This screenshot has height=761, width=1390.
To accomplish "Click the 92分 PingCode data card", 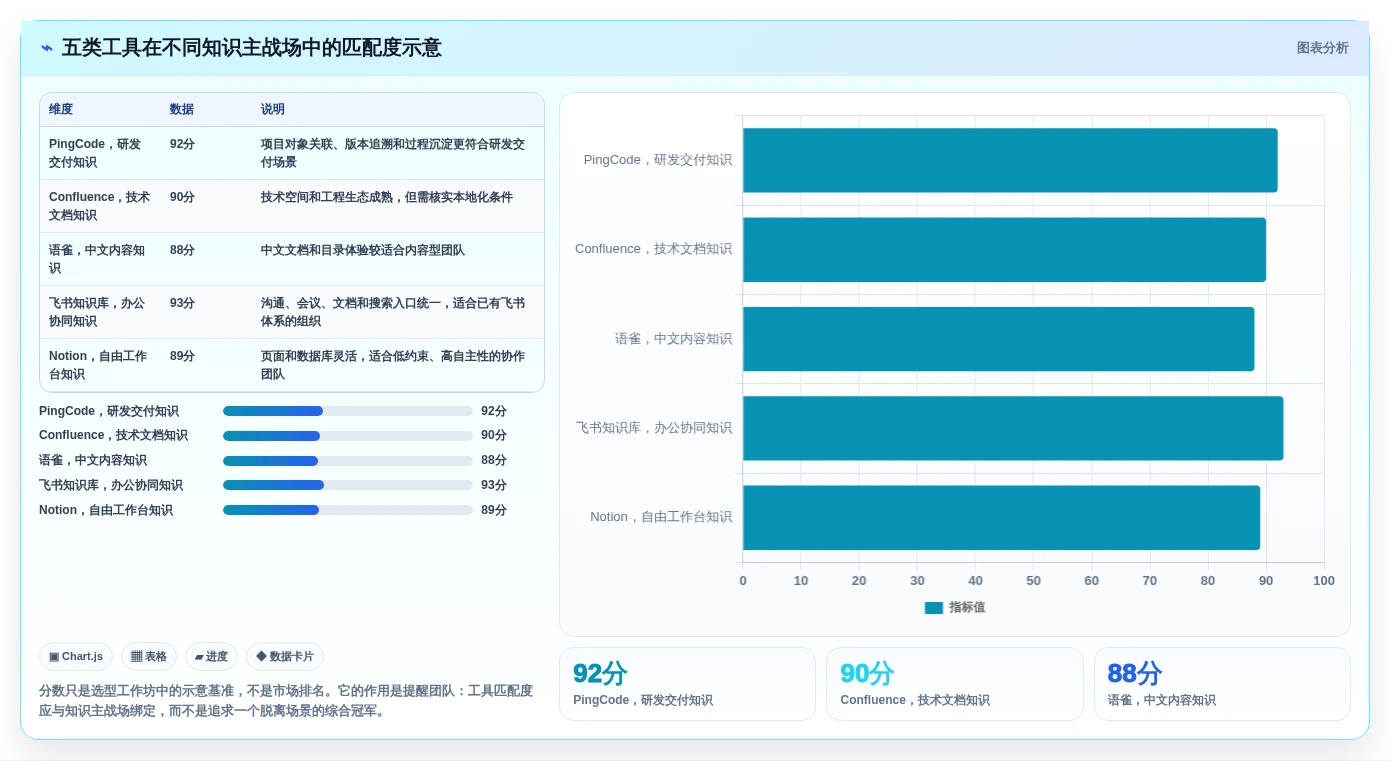I will pos(687,684).
